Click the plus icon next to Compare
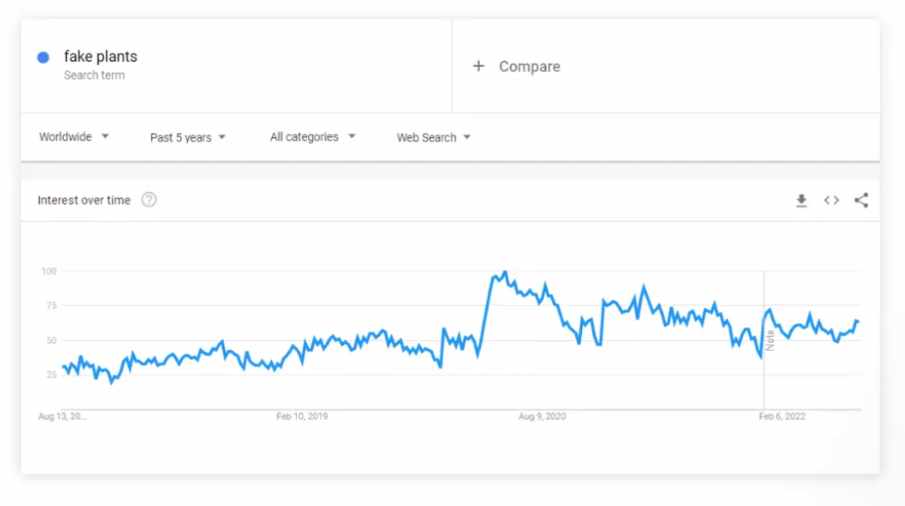Screen dimensions: 905x506 tap(478, 66)
